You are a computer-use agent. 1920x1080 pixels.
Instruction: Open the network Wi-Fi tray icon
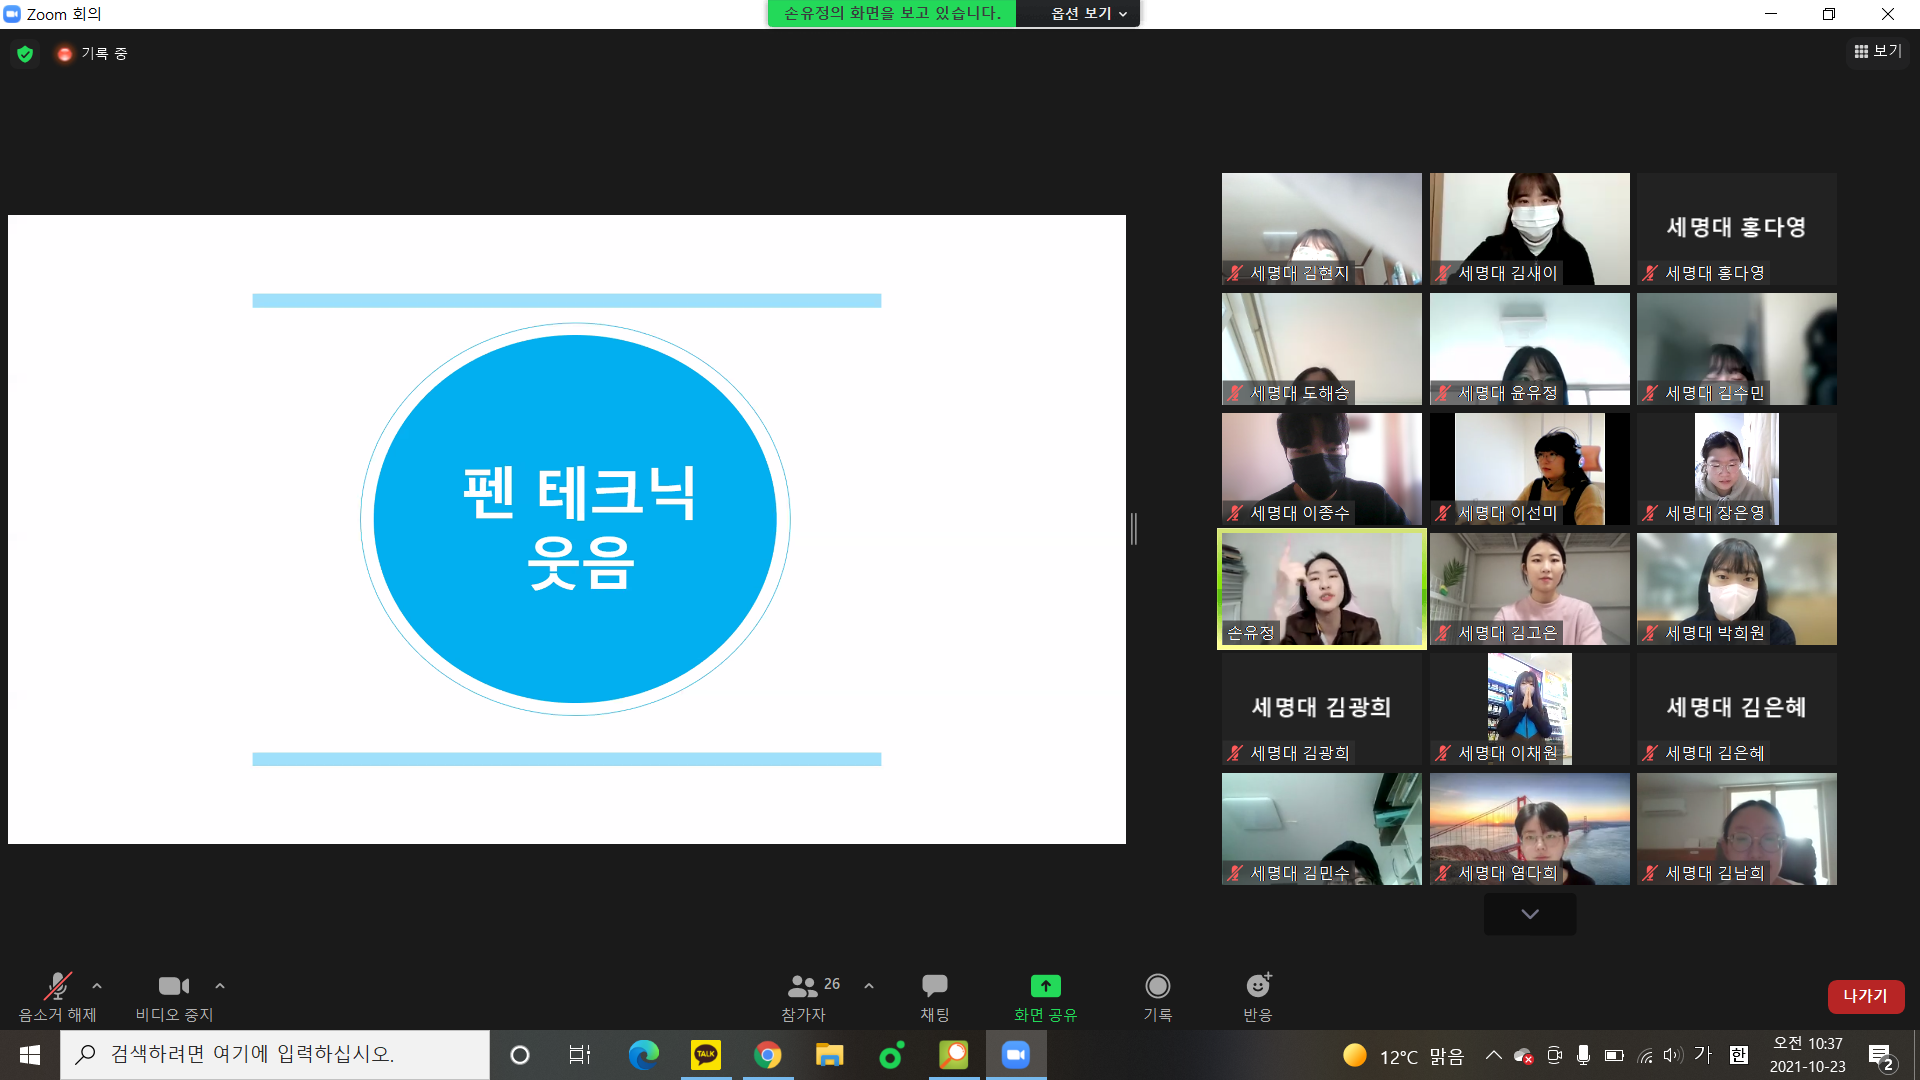(1645, 1055)
